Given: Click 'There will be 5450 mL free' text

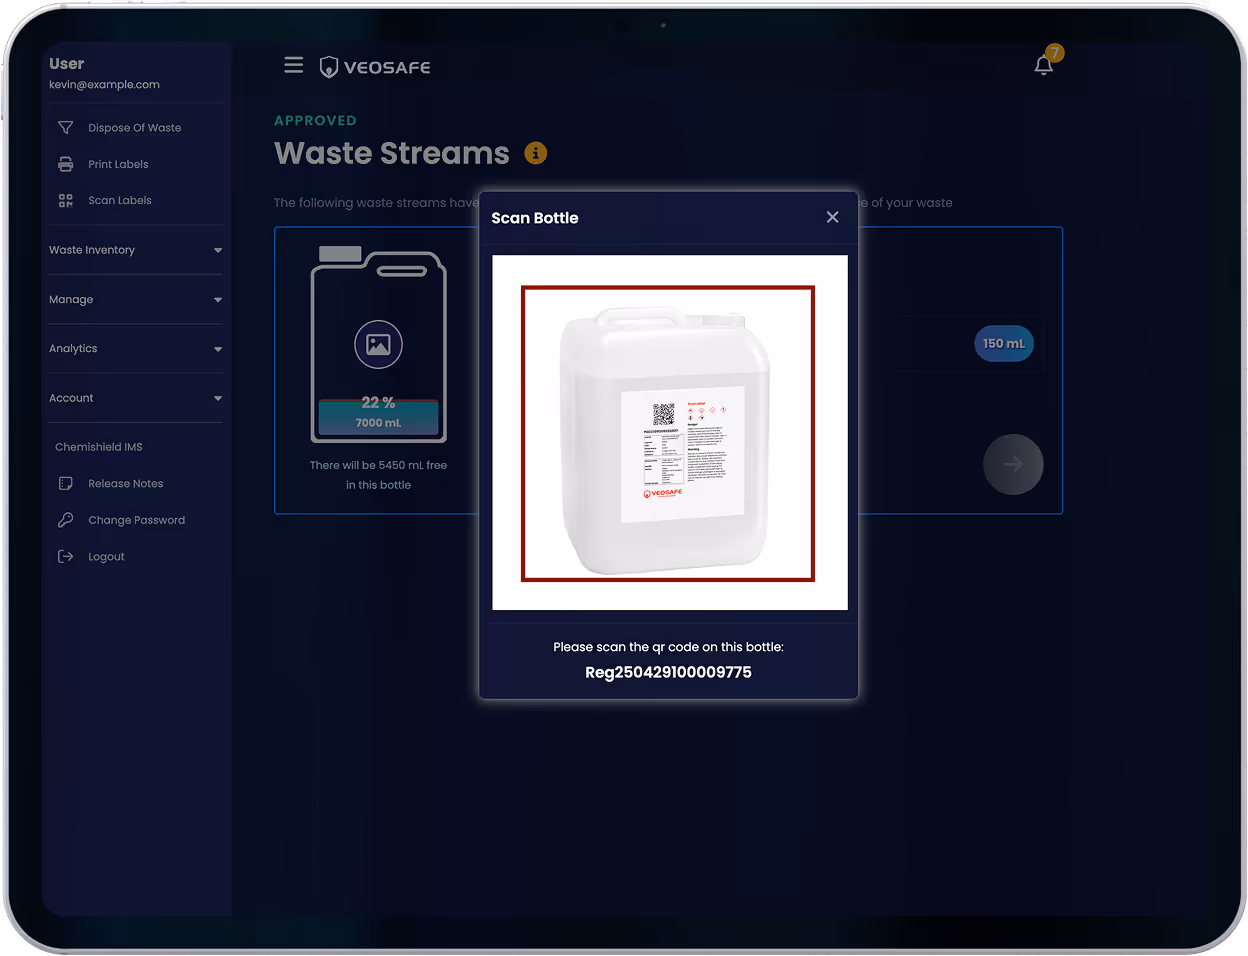Looking at the screenshot, I should pyautogui.click(x=378, y=465).
